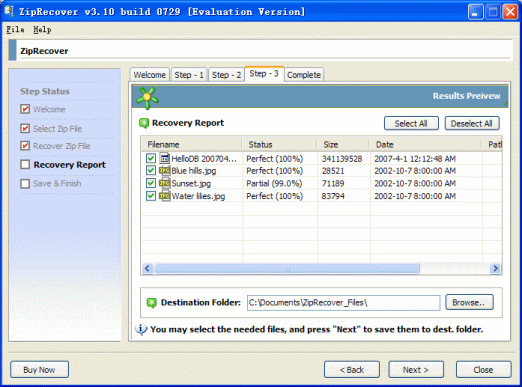Click the Close button at the bottom

(x=483, y=370)
